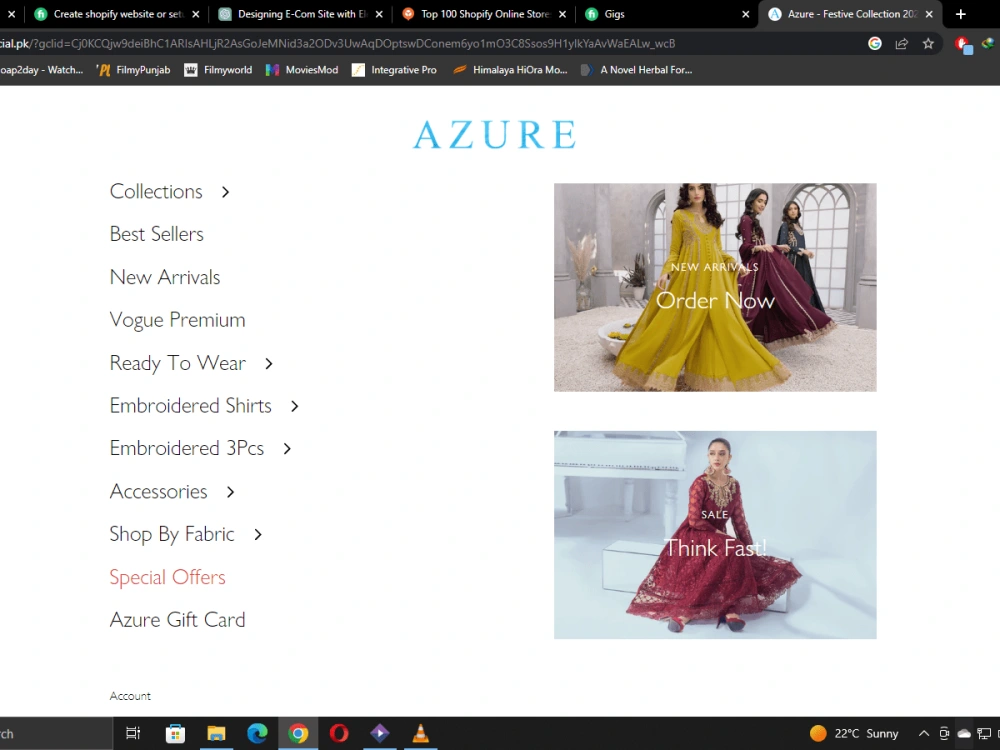
Task: Select Vogue Premium from the menu
Action: click(x=177, y=320)
